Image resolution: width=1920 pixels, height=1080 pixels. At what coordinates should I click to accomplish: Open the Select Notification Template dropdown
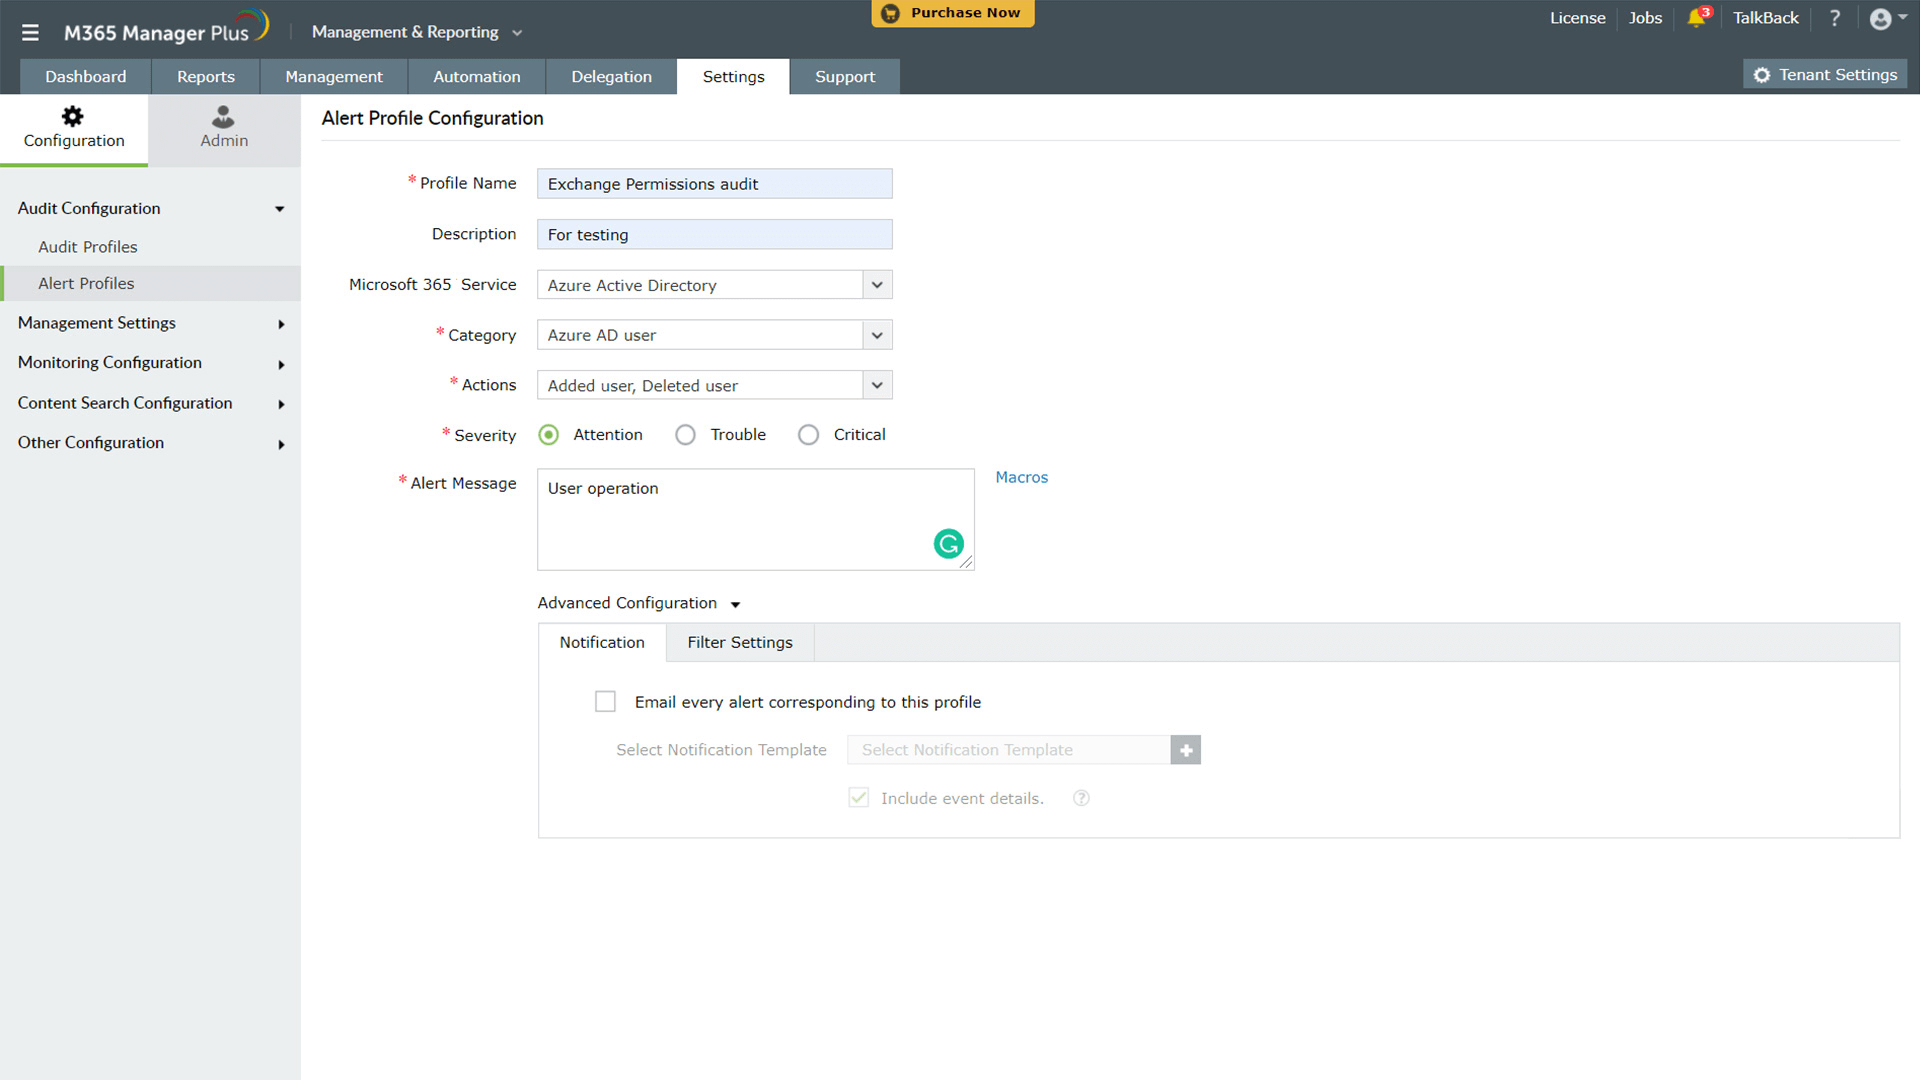(1008, 750)
